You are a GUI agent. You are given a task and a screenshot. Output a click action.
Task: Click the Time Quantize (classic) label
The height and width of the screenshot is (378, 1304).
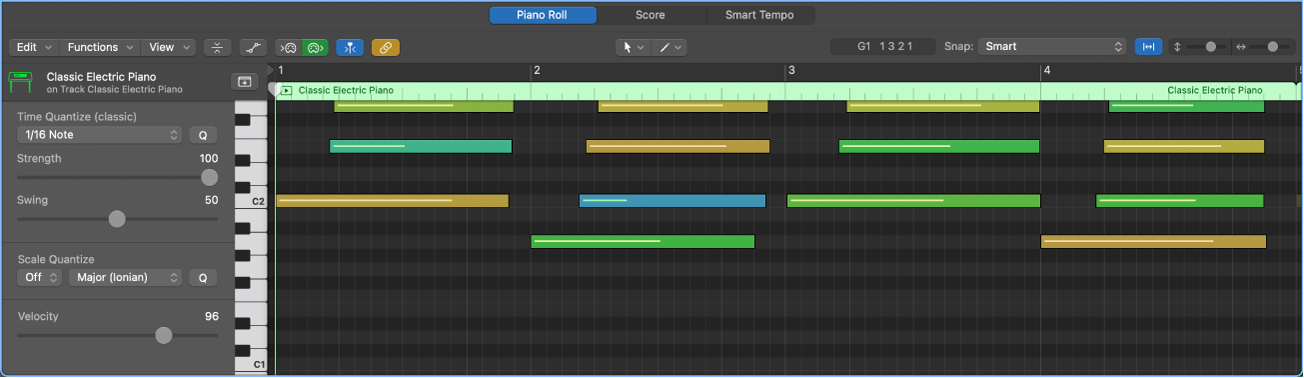tap(76, 117)
